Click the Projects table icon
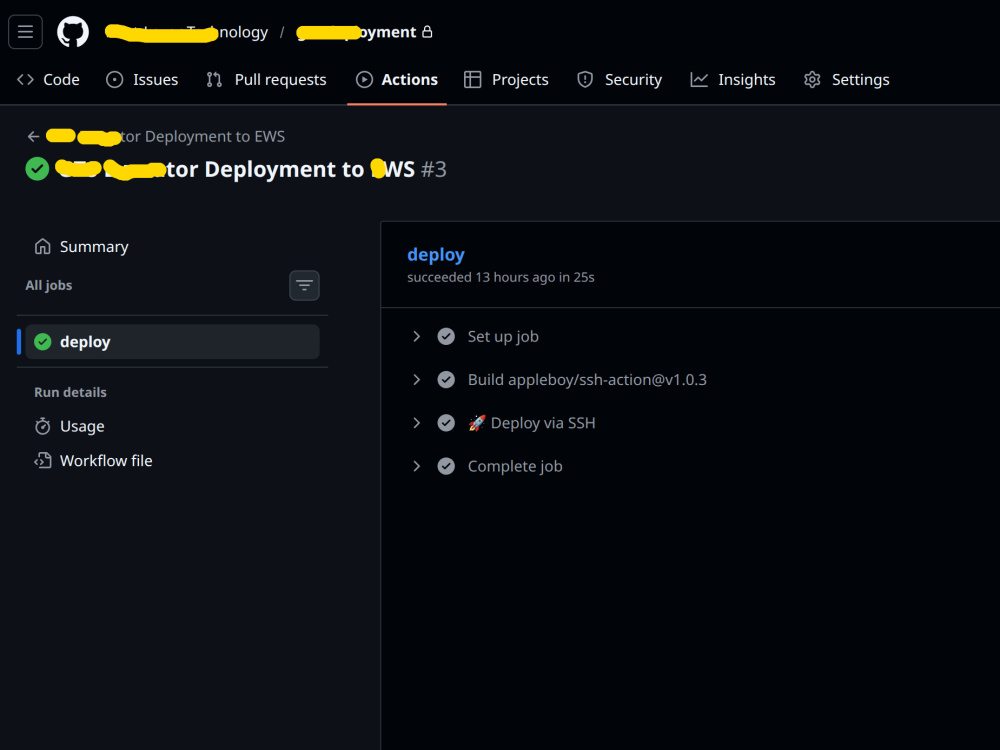Viewport: 1000px width, 750px height. coord(473,80)
